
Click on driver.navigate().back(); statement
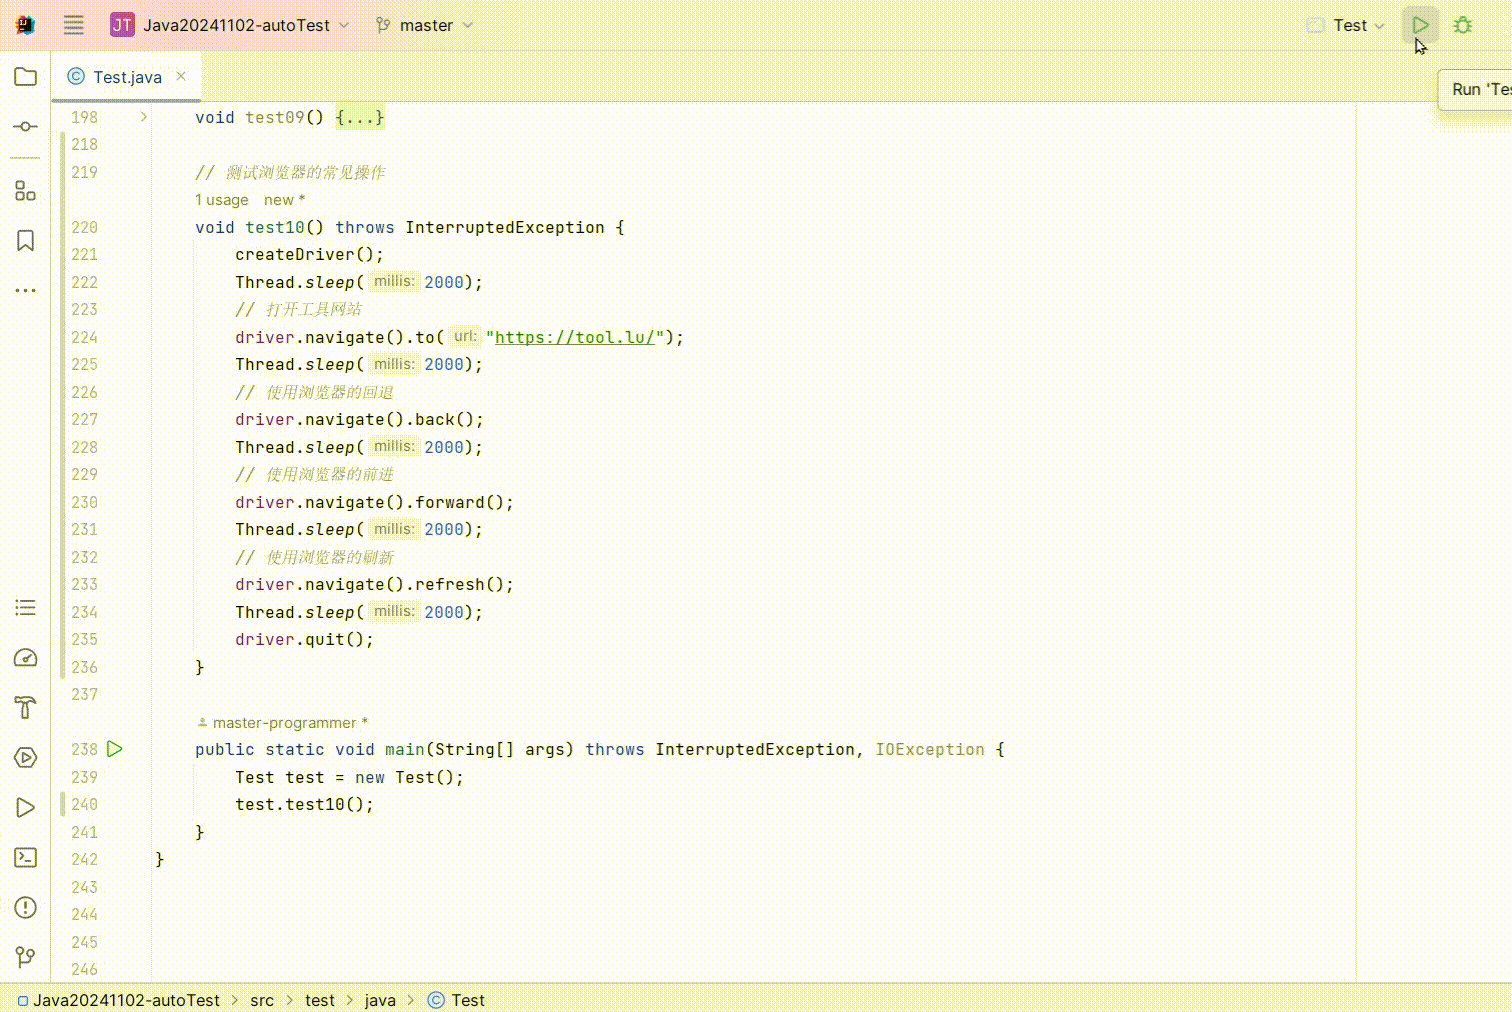click(x=359, y=419)
